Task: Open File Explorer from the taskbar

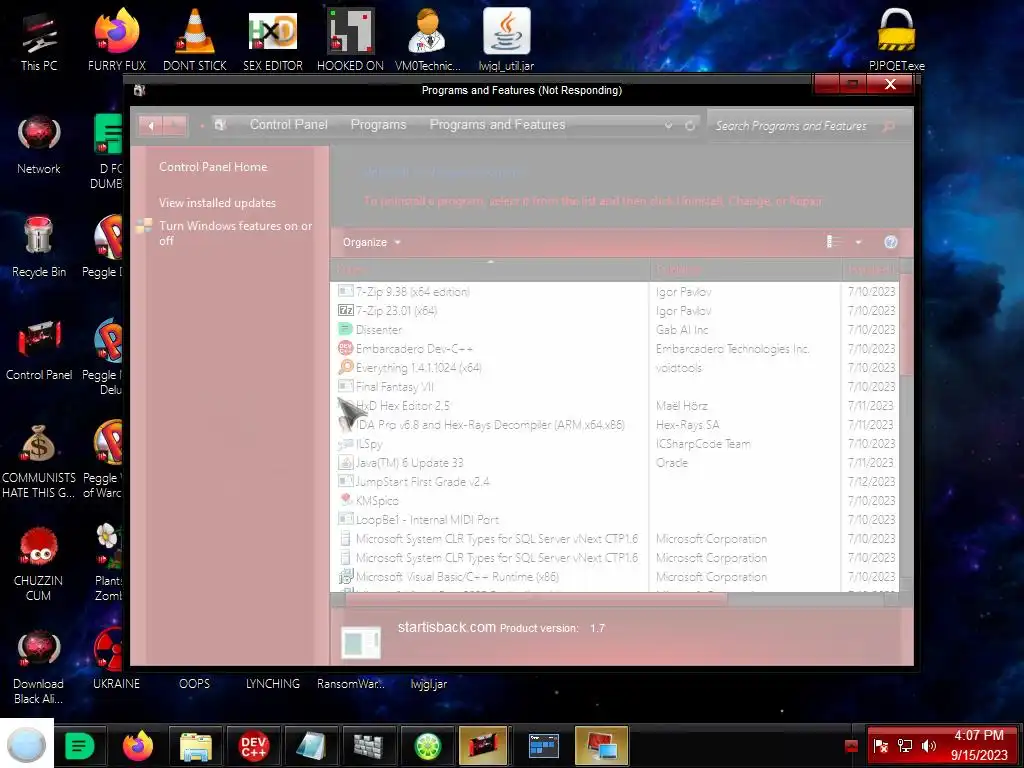Action: 195,745
